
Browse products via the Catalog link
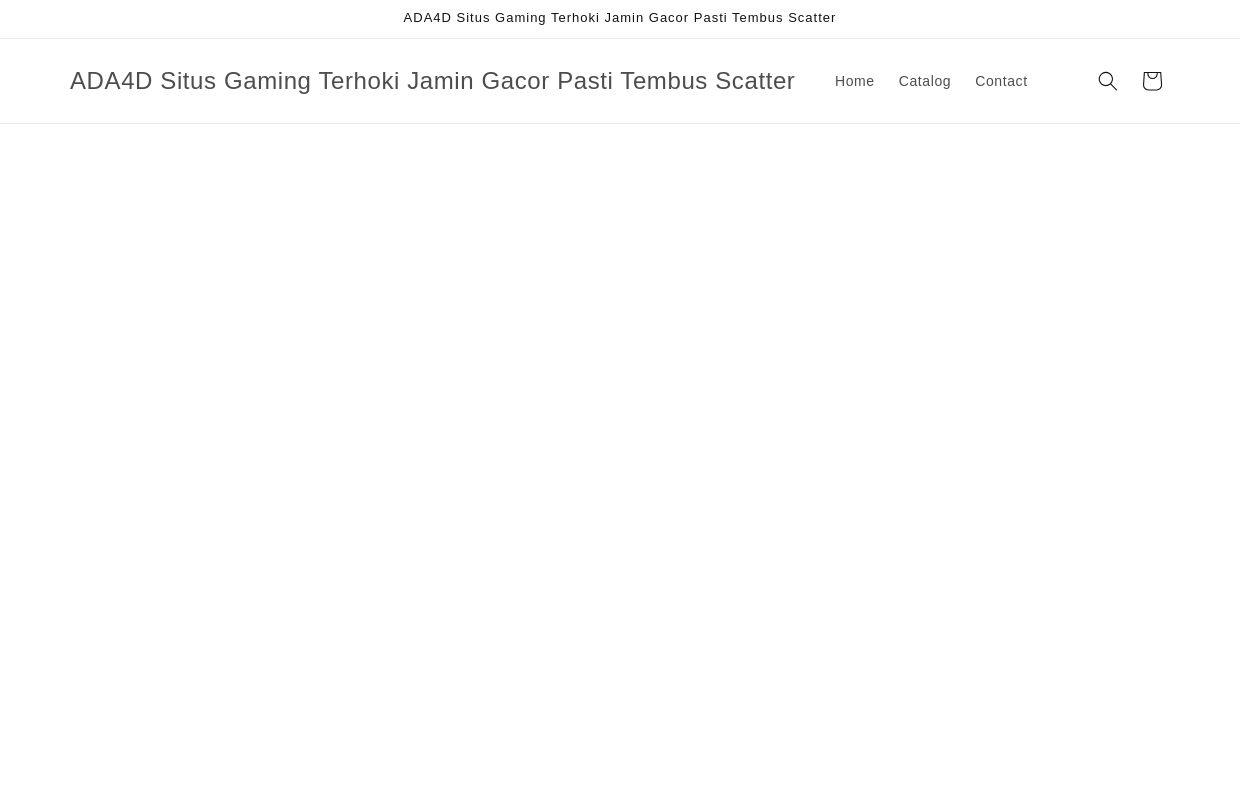[924, 81]
